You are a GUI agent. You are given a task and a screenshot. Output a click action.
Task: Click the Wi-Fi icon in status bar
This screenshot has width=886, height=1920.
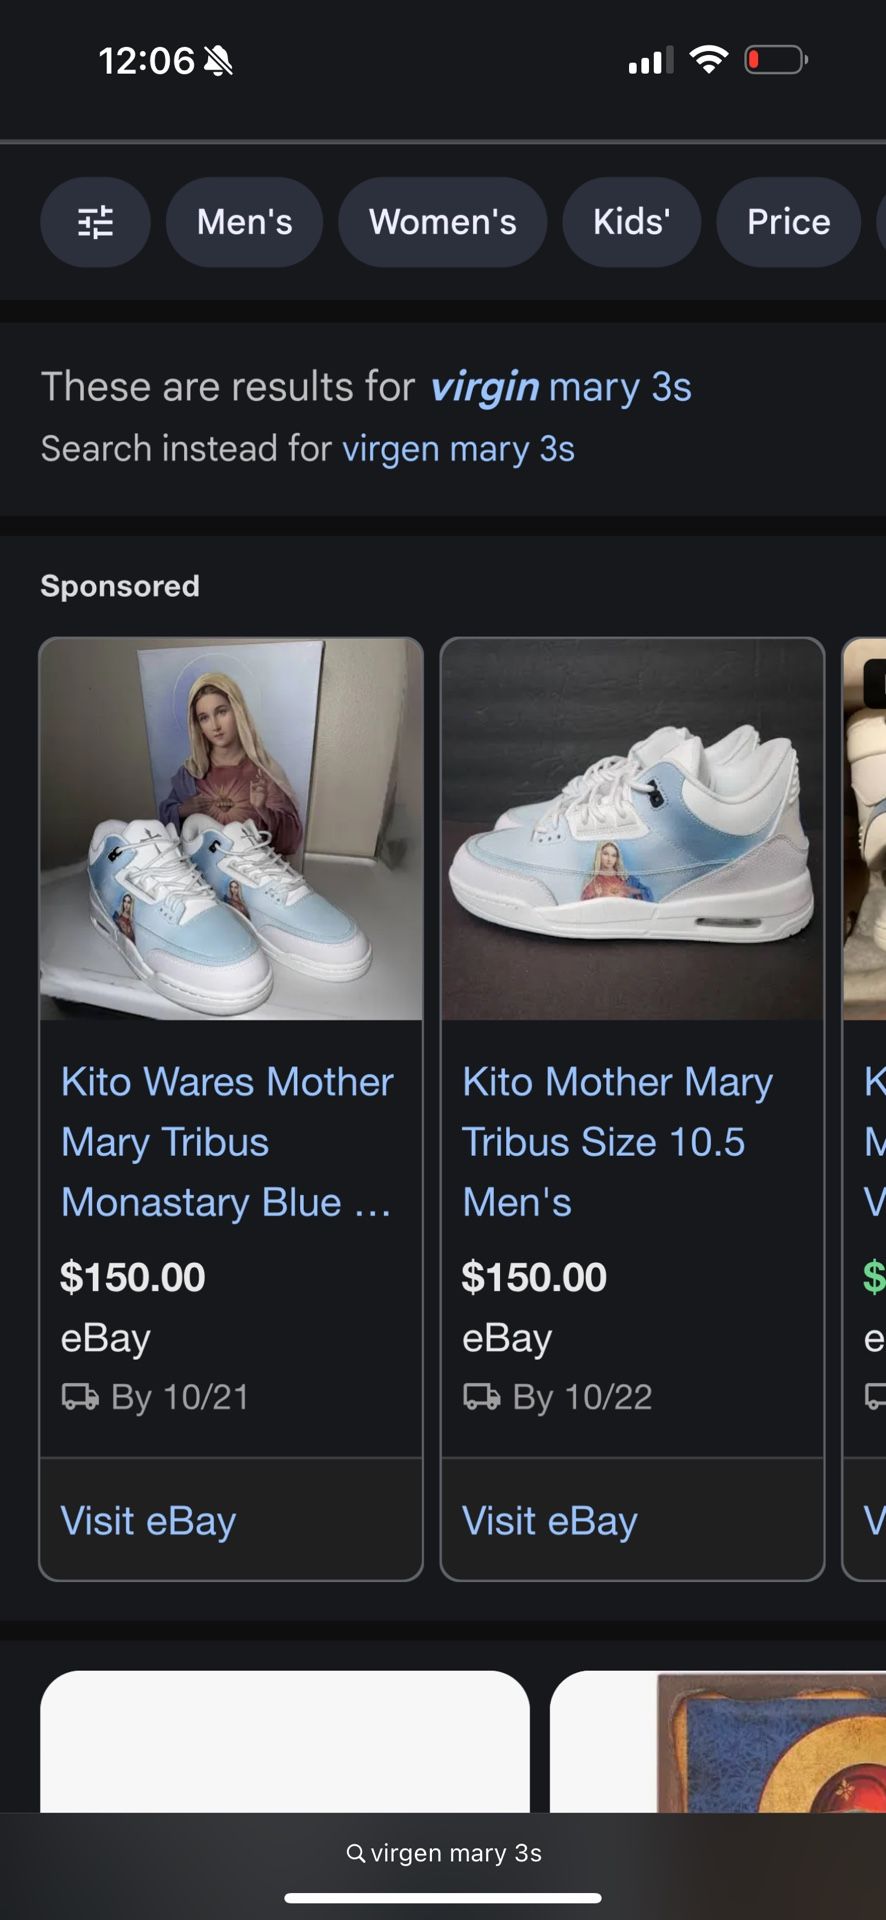click(710, 59)
